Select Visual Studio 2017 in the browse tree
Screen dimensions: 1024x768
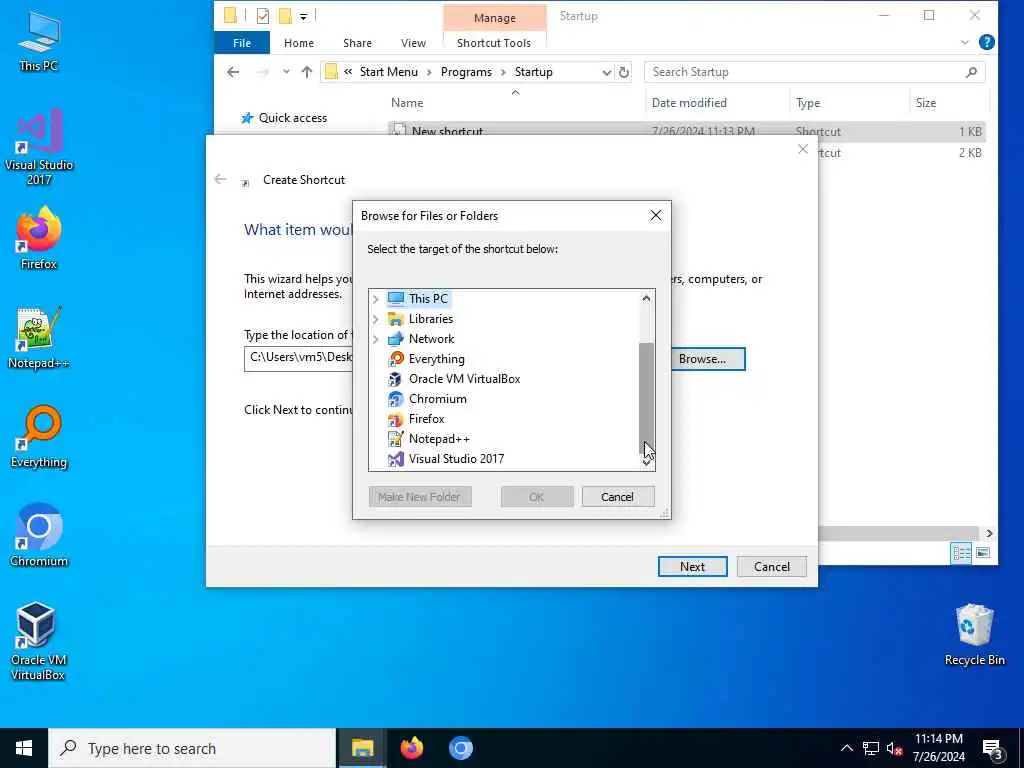pos(446,458)
